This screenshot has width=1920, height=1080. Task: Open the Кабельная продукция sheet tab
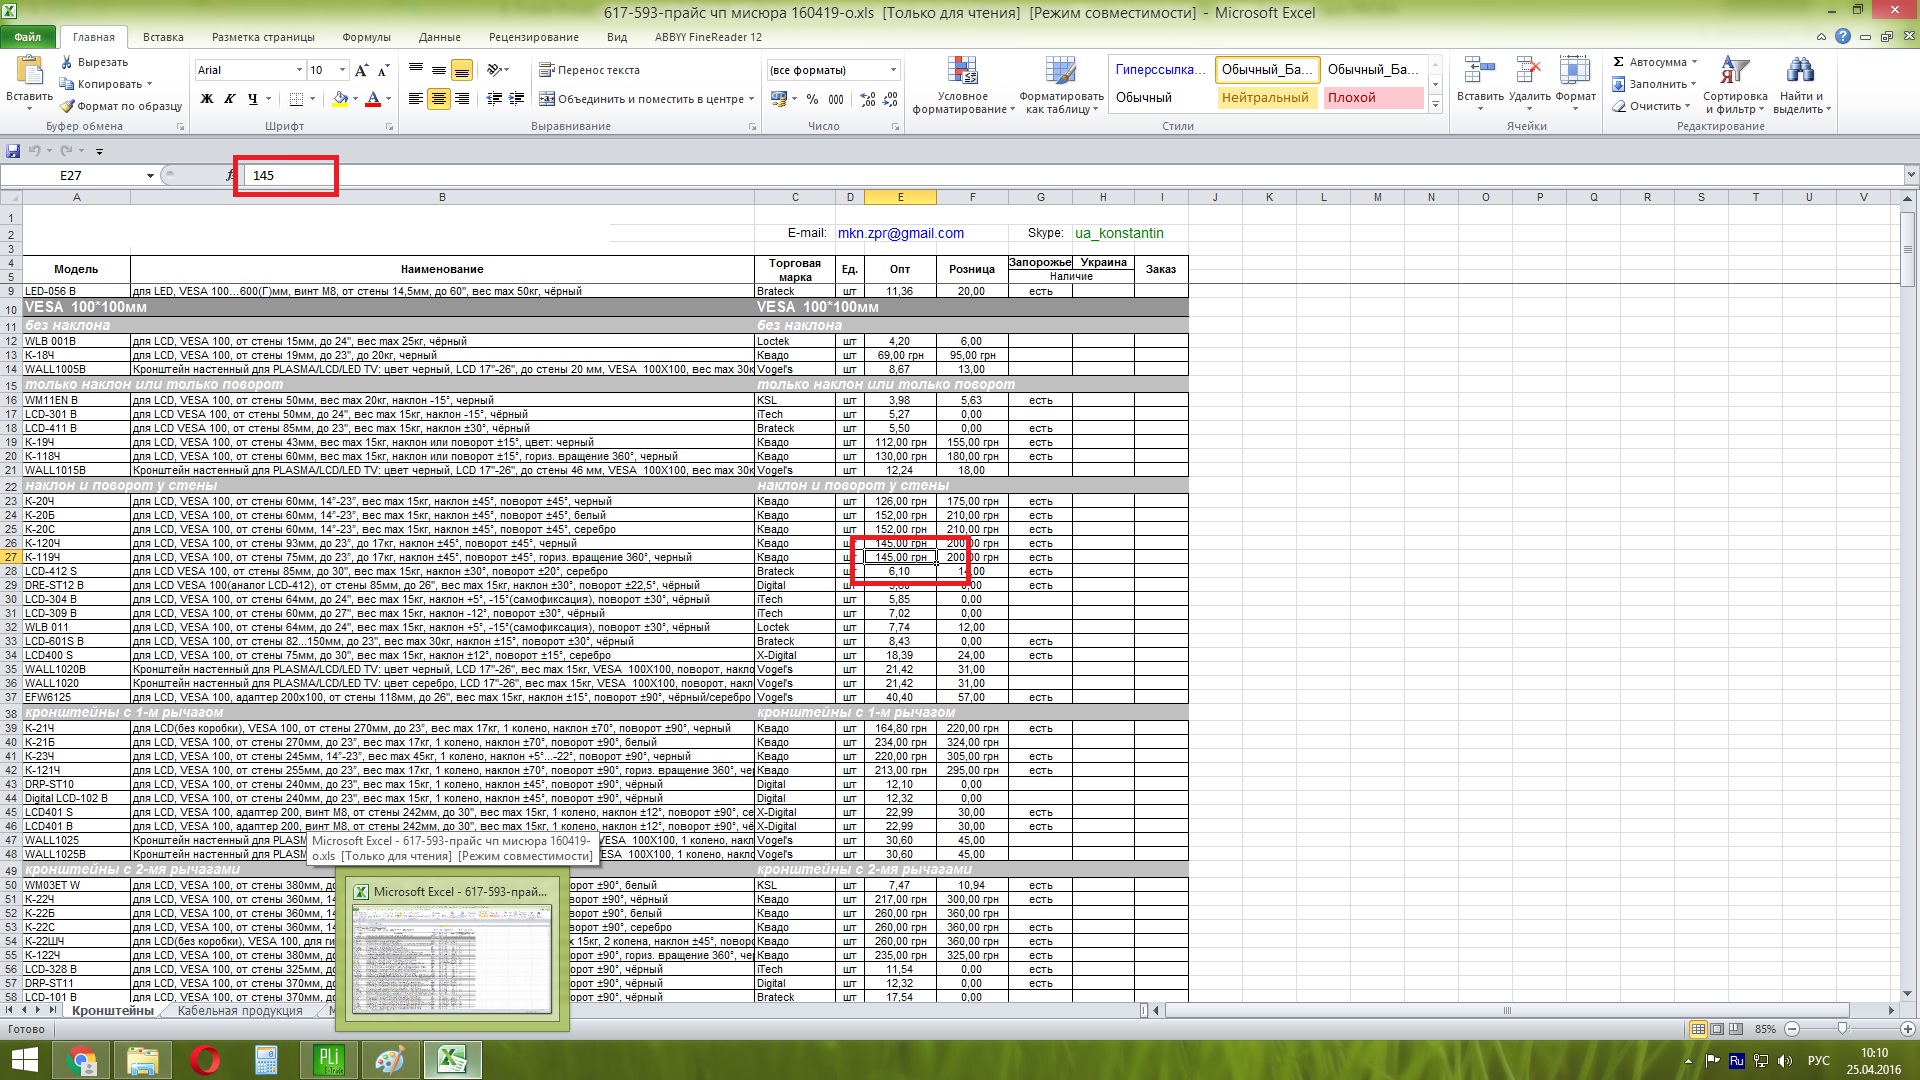click(240, 1011)
